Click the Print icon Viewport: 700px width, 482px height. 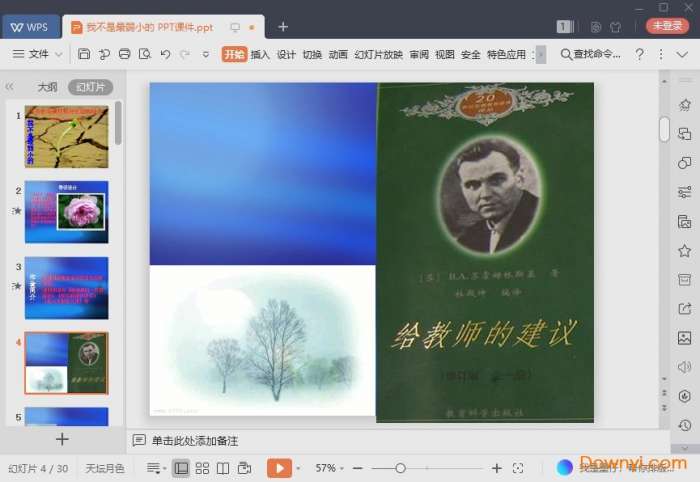pos(125,54)
